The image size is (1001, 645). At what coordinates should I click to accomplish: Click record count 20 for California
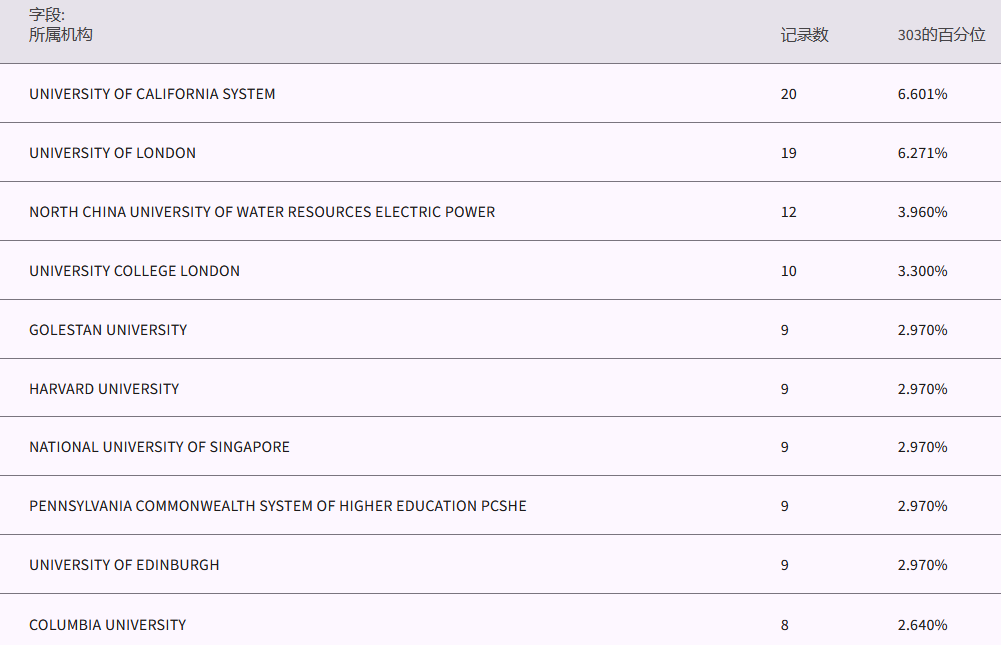[789, 94]
